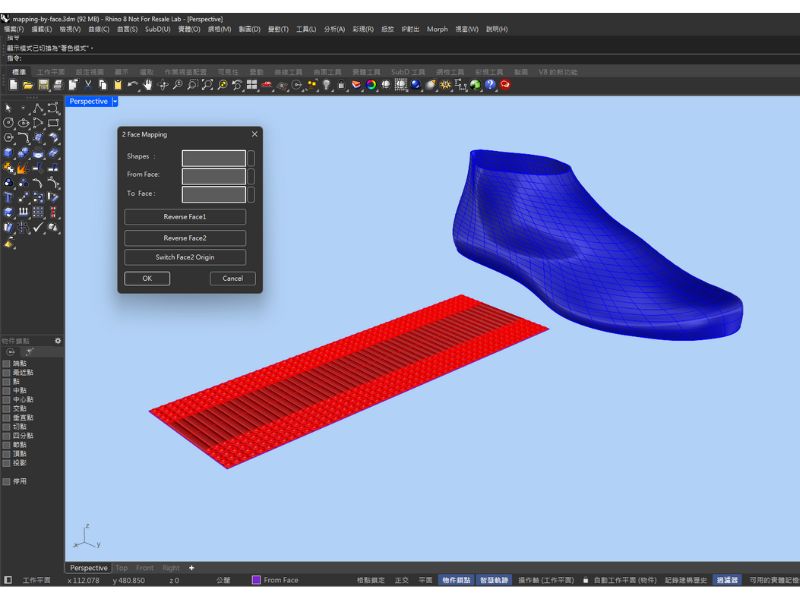This screenshot has height=600, width=800.
Task: Enable the 中點 object snap checkbox
Action: tap(6, 391)
